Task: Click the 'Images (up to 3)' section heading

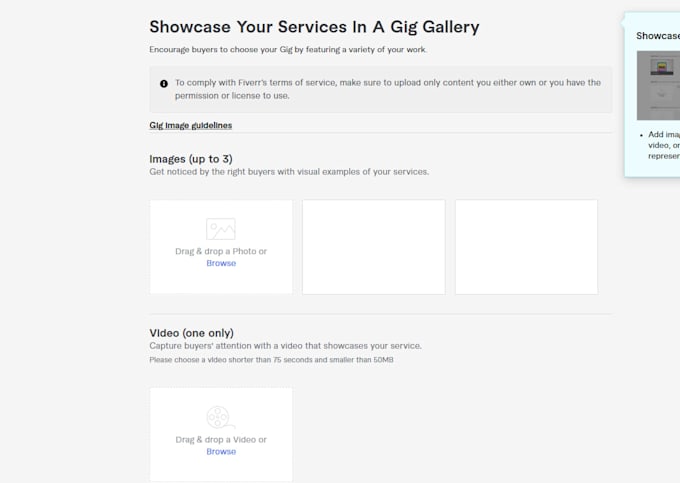Action: [x=191, y=159]
